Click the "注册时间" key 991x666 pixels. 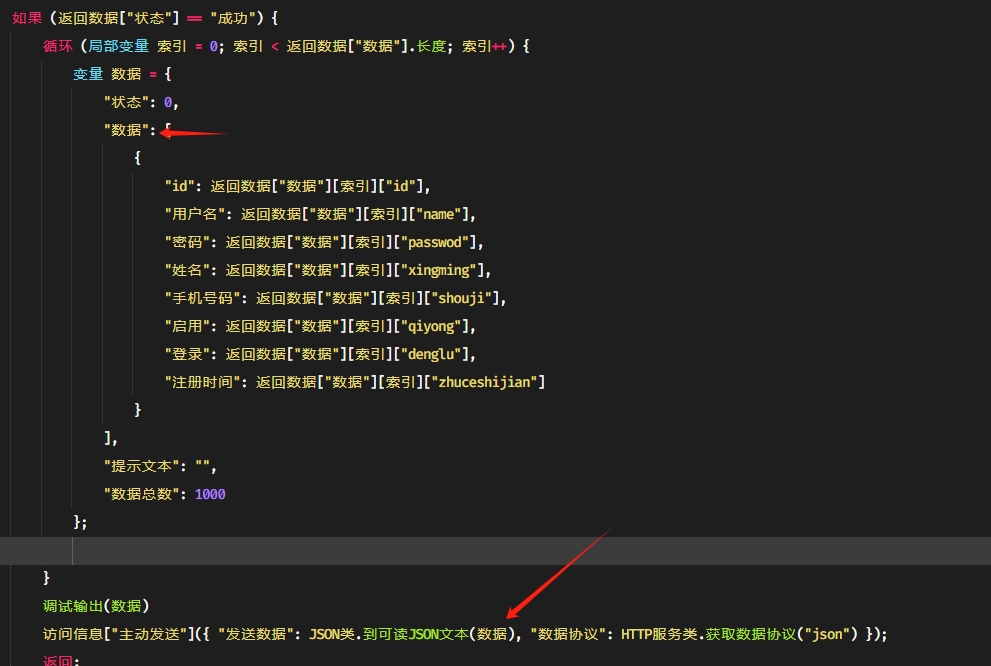[x=202, y=382]
